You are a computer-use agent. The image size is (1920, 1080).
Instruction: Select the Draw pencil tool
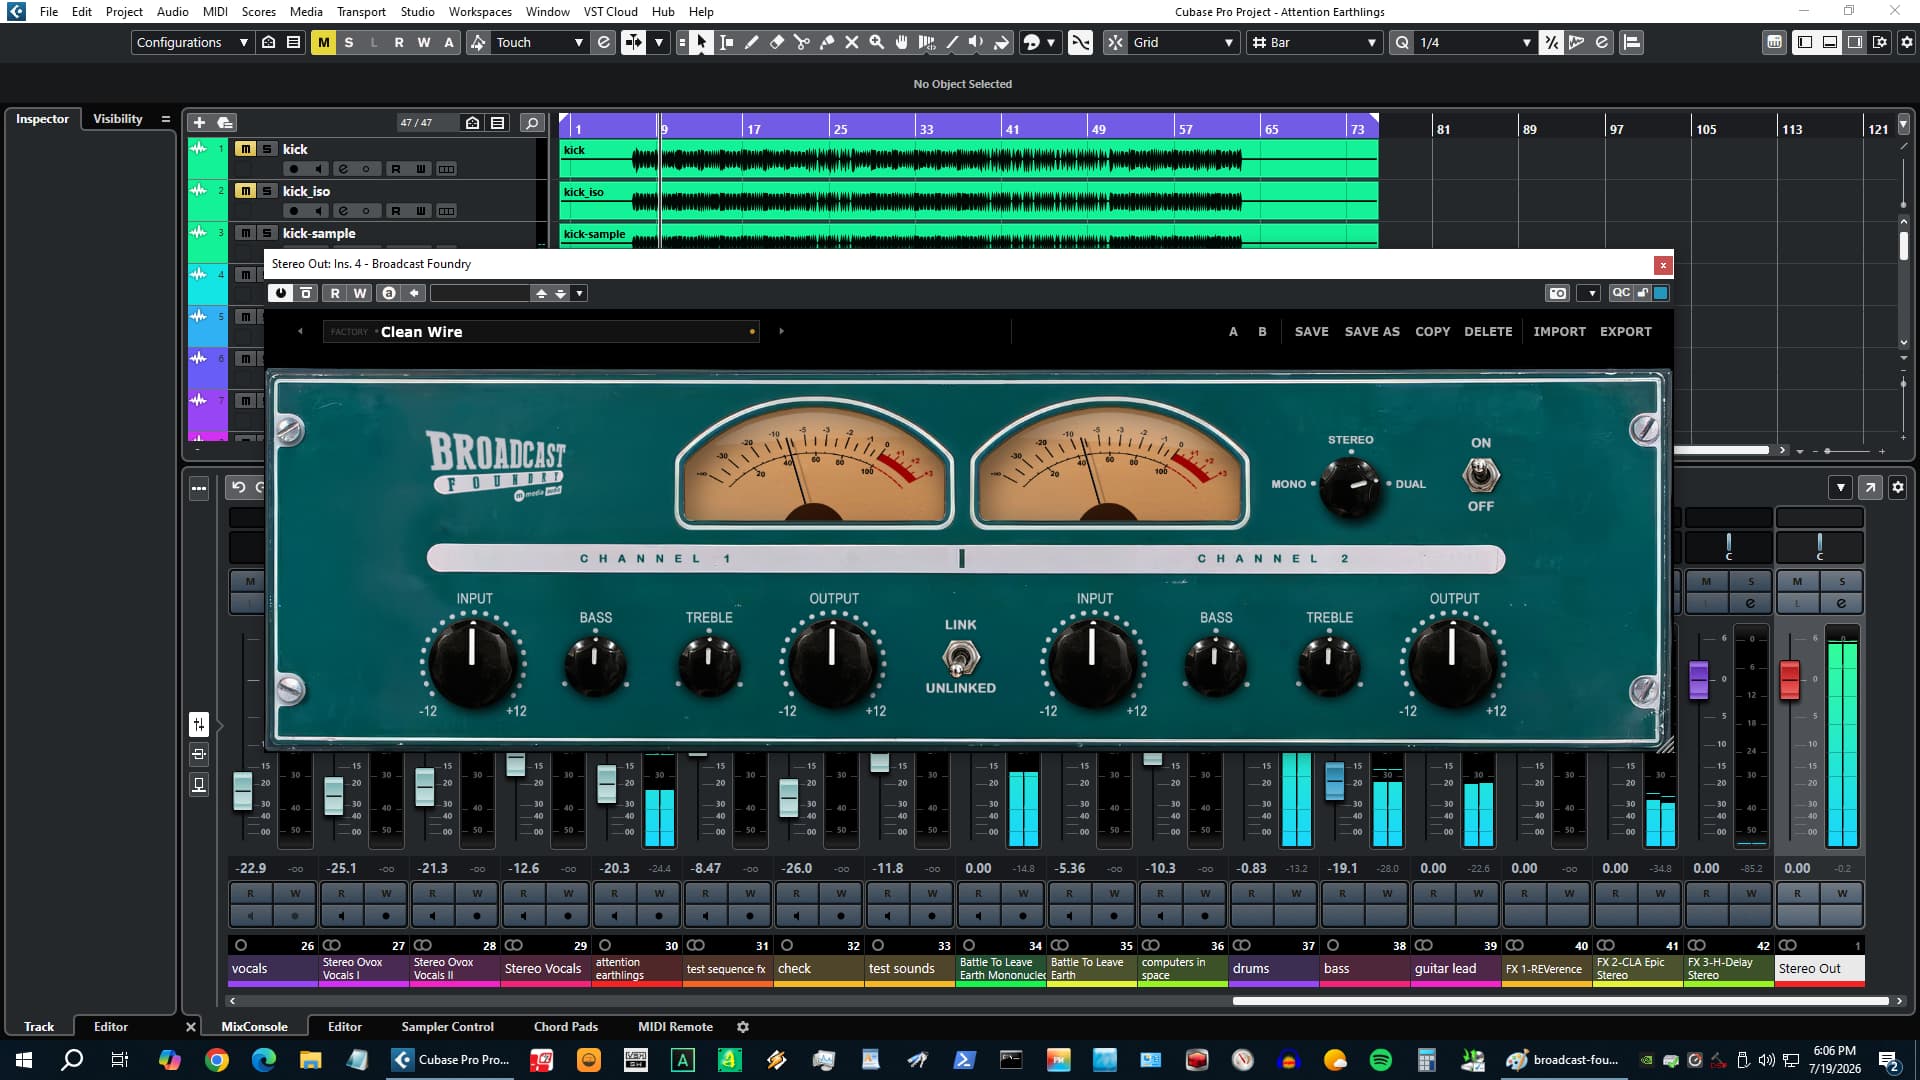(752, 42)
